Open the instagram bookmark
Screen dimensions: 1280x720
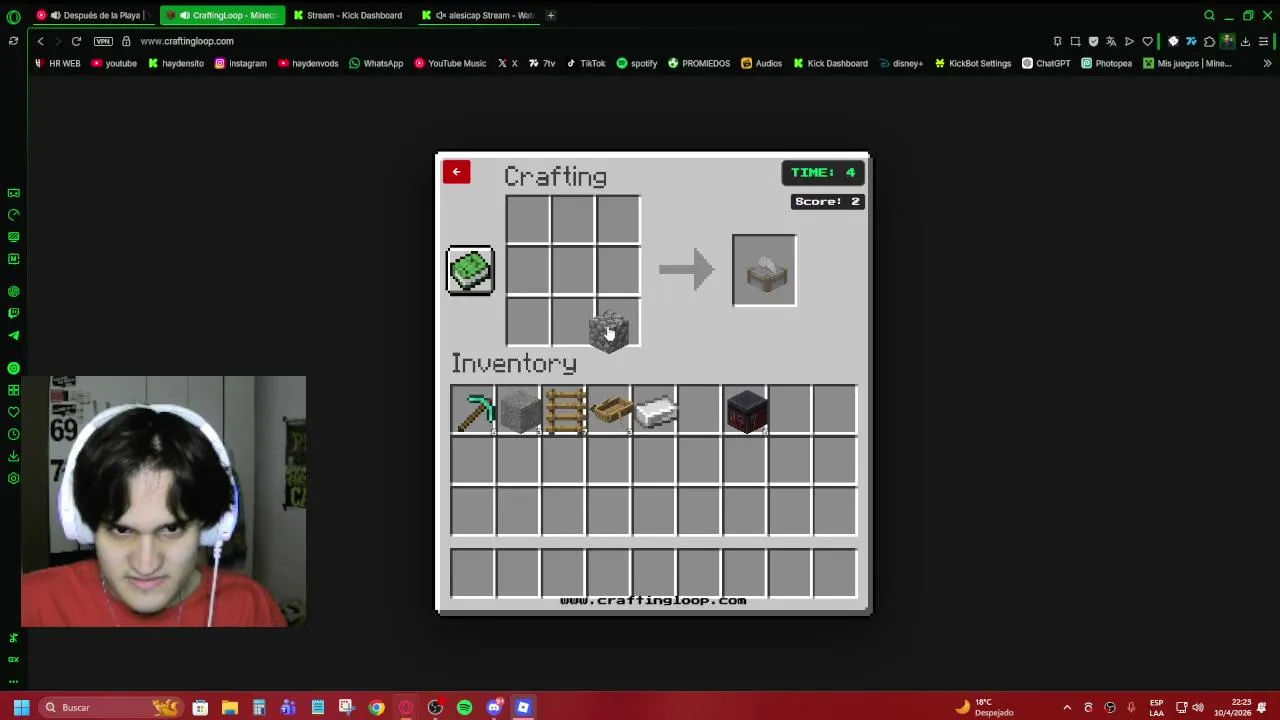tap(241, 63)
